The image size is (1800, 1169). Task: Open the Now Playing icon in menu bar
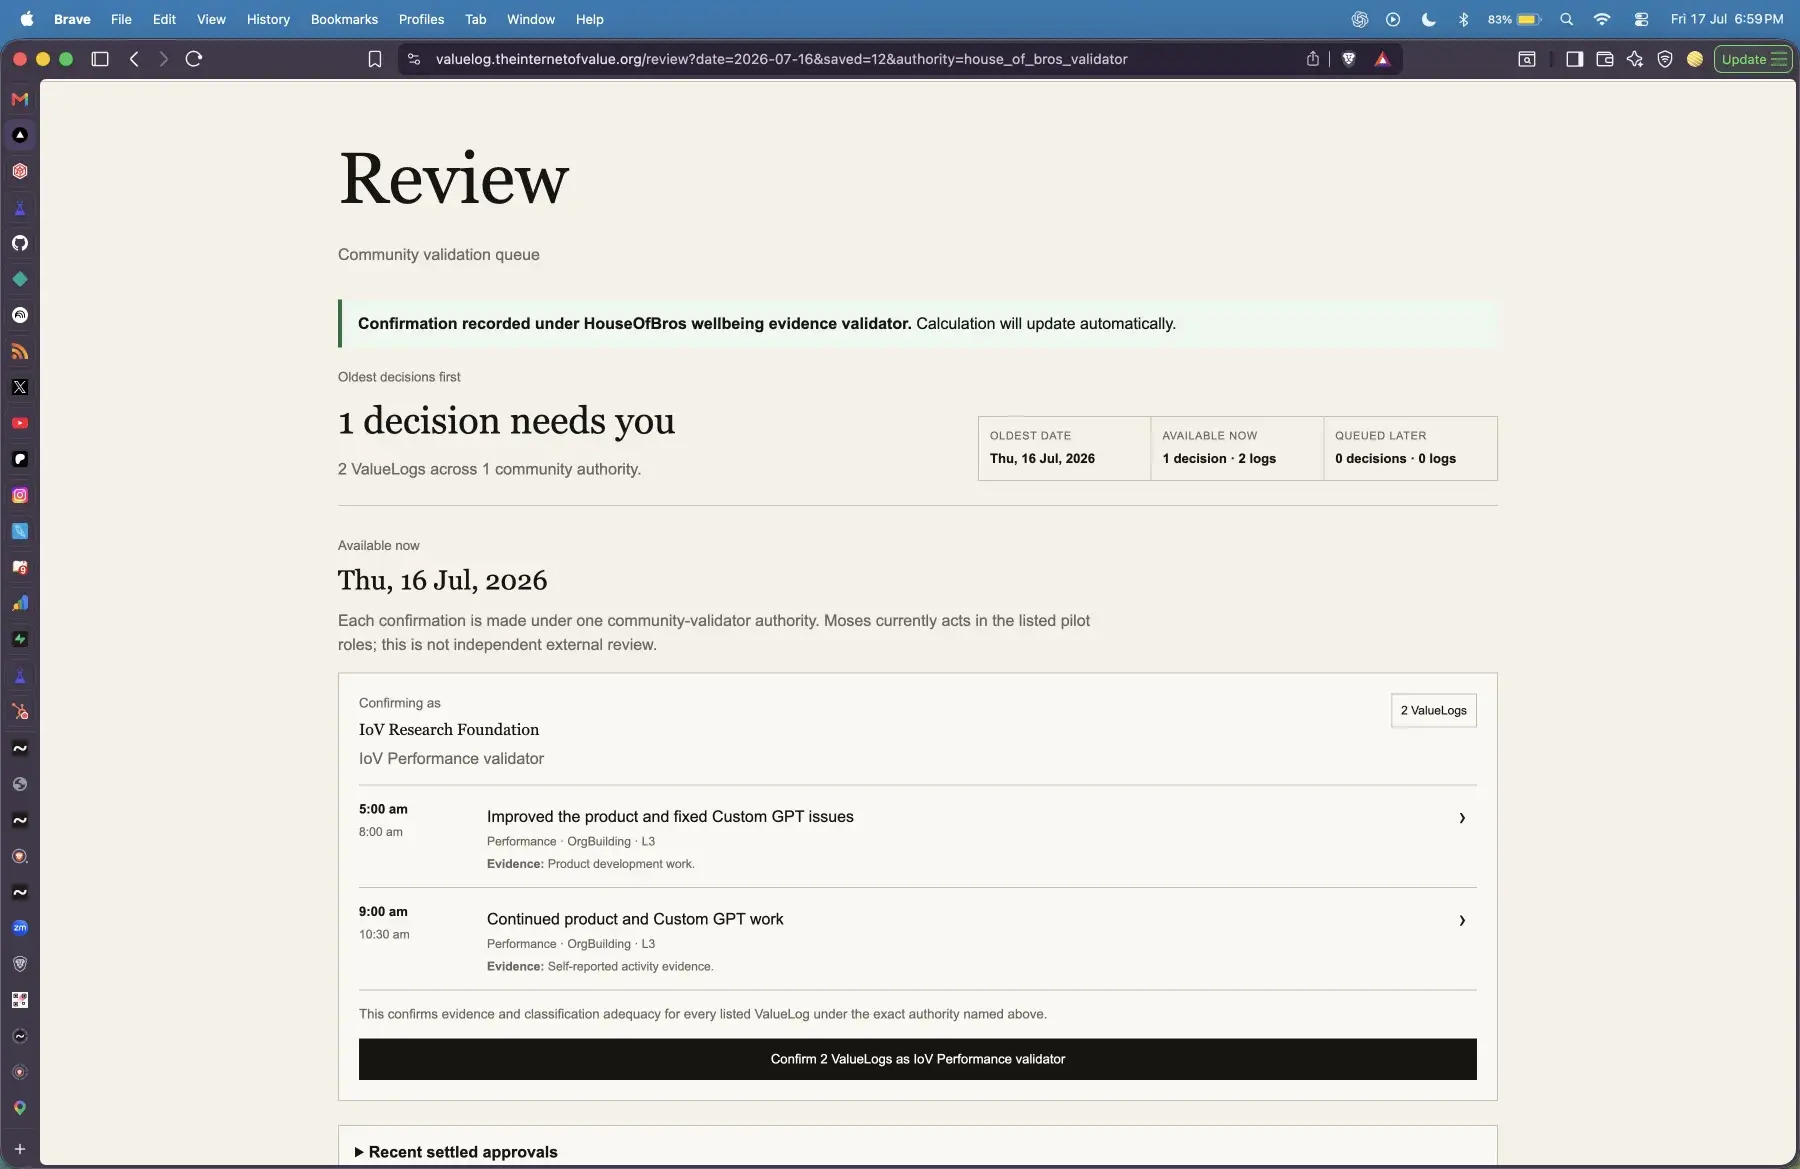1393,19
